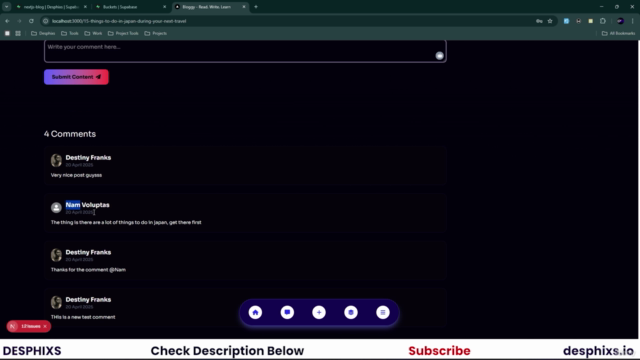Bookmark this page with star icon
The width and height of the screenshot is (640, 360).
click(x=550, y=21)
